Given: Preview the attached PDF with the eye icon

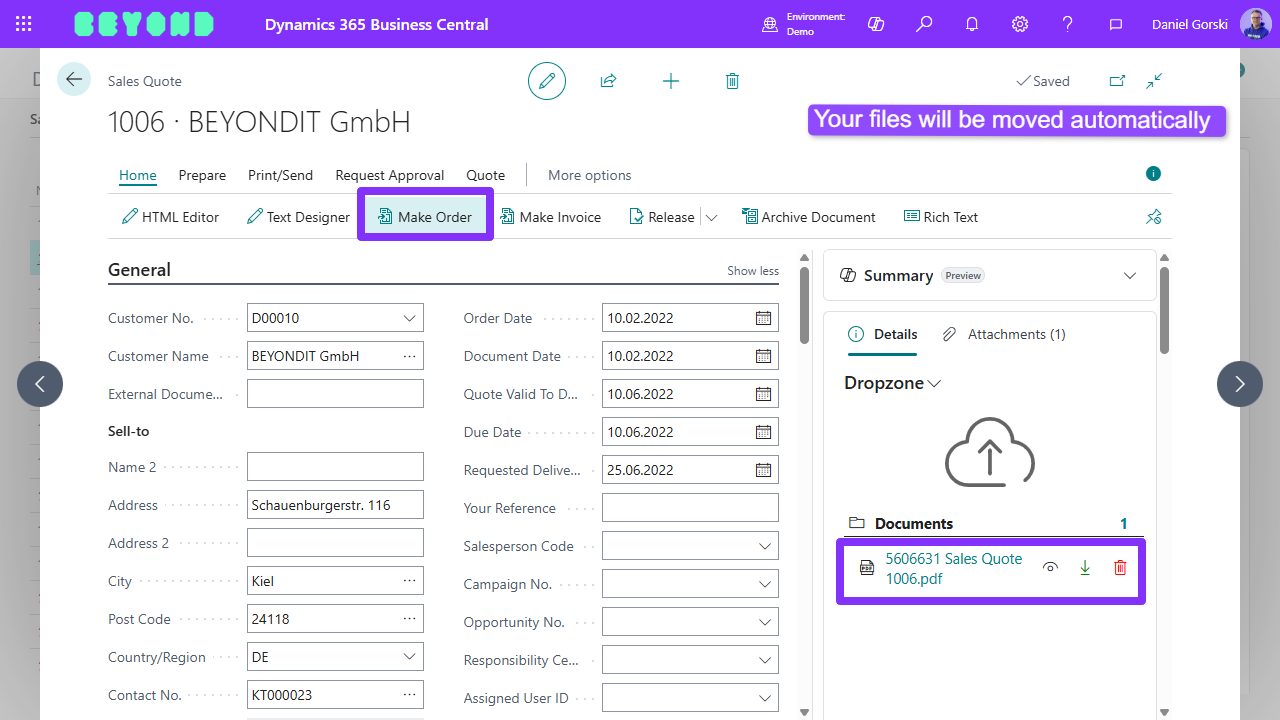Looking at the screenshot, I should 1050,567.
